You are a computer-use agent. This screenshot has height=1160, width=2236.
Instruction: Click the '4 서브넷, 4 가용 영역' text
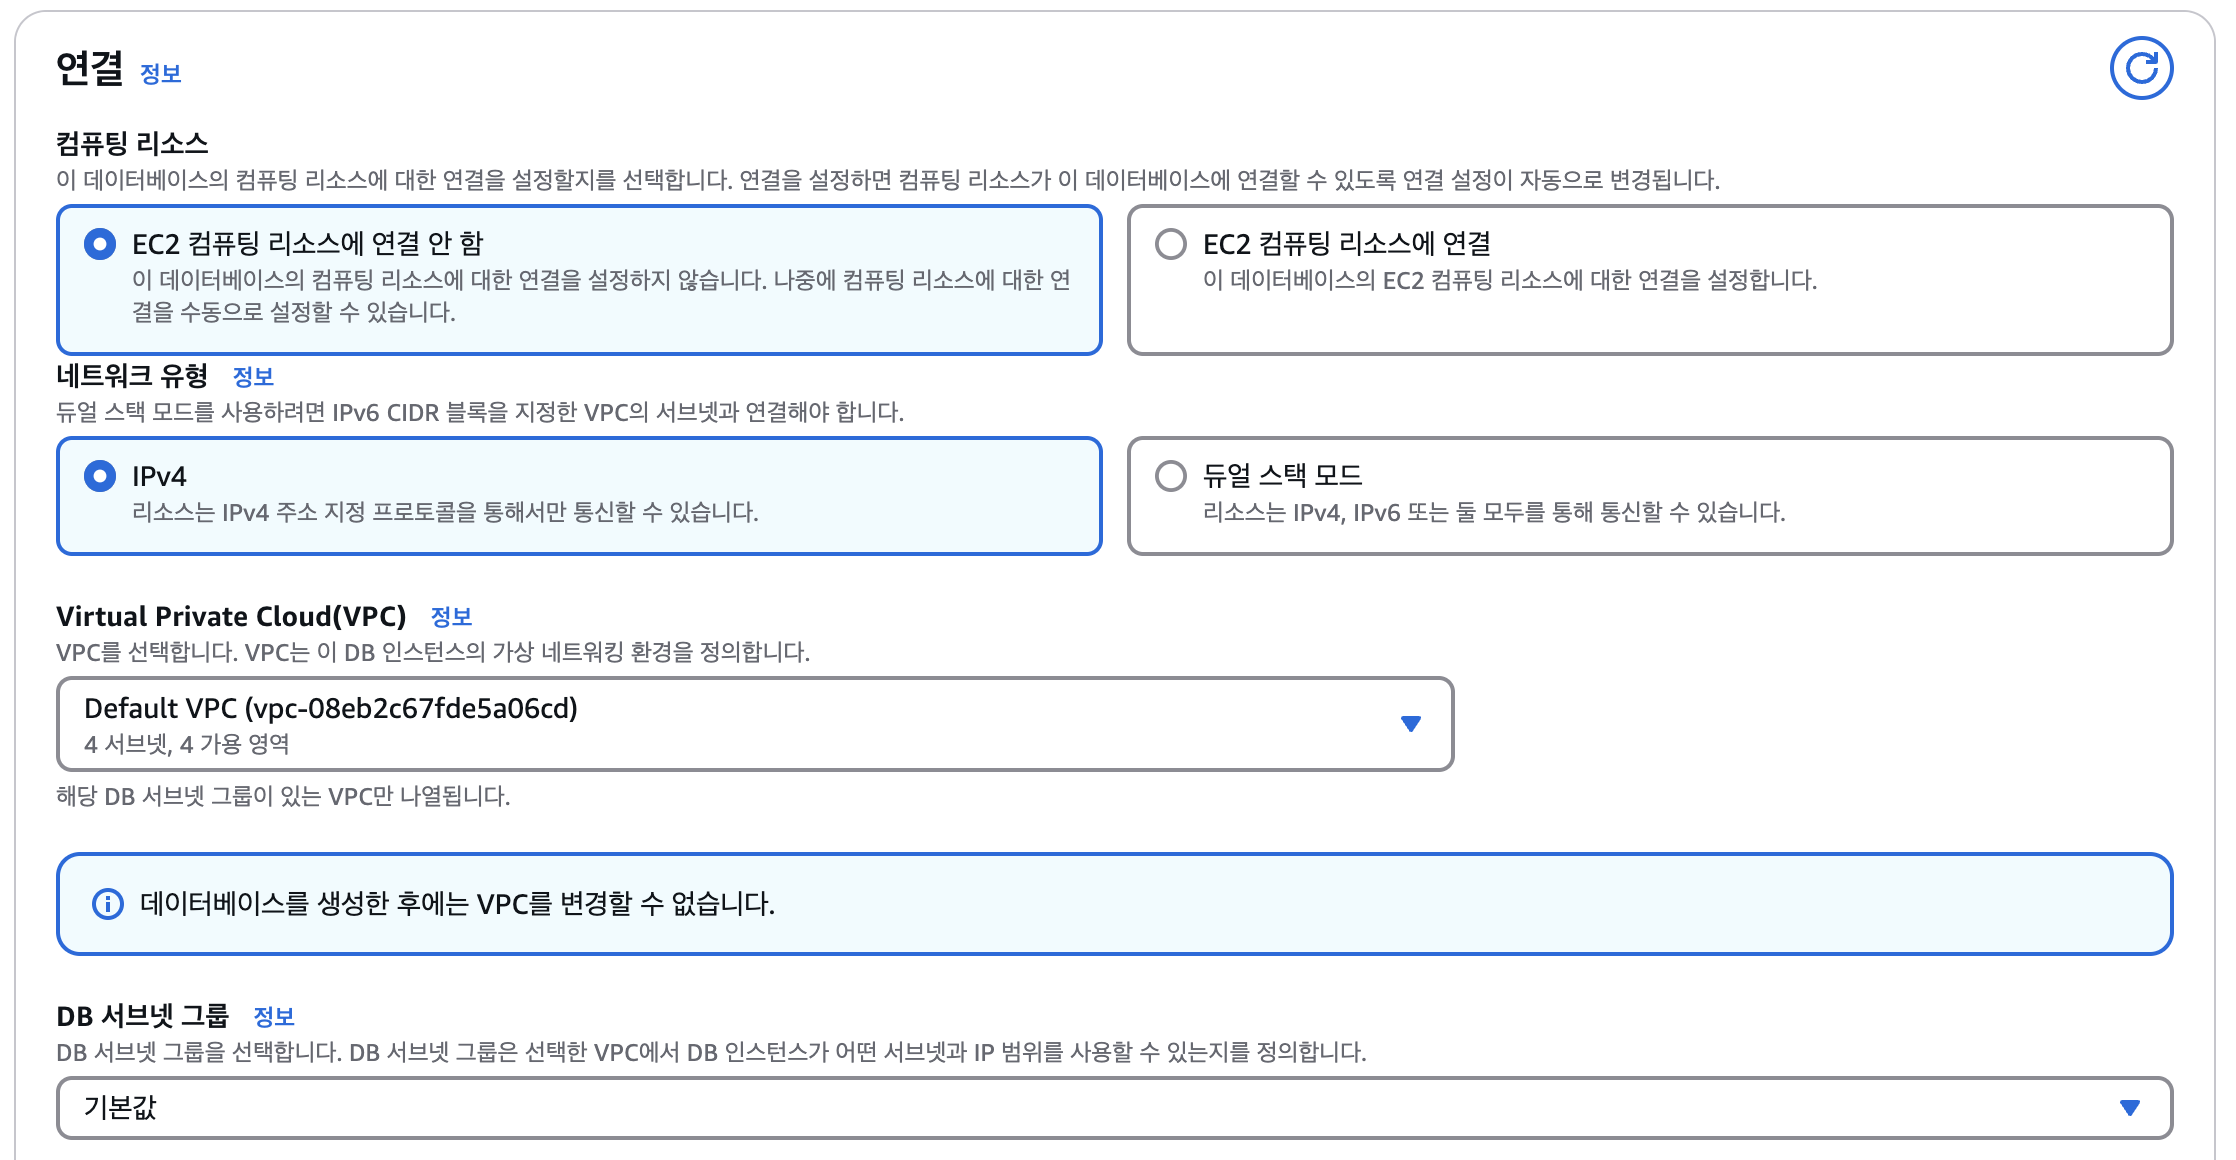tap(187, 745)
